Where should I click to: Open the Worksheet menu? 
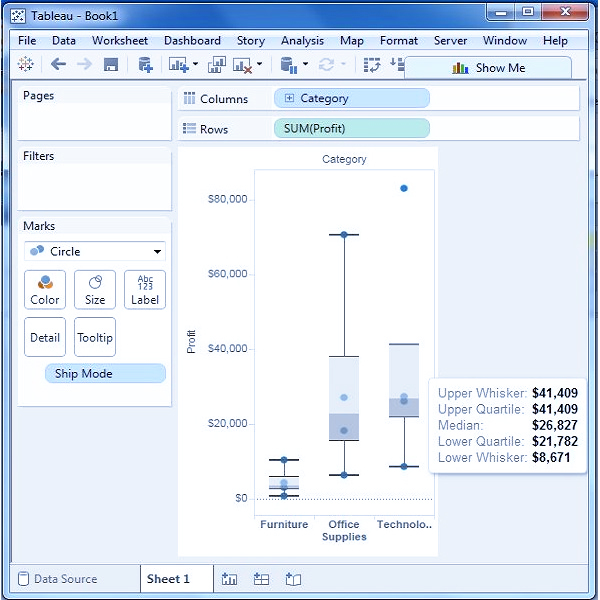[x=120, y=41]
